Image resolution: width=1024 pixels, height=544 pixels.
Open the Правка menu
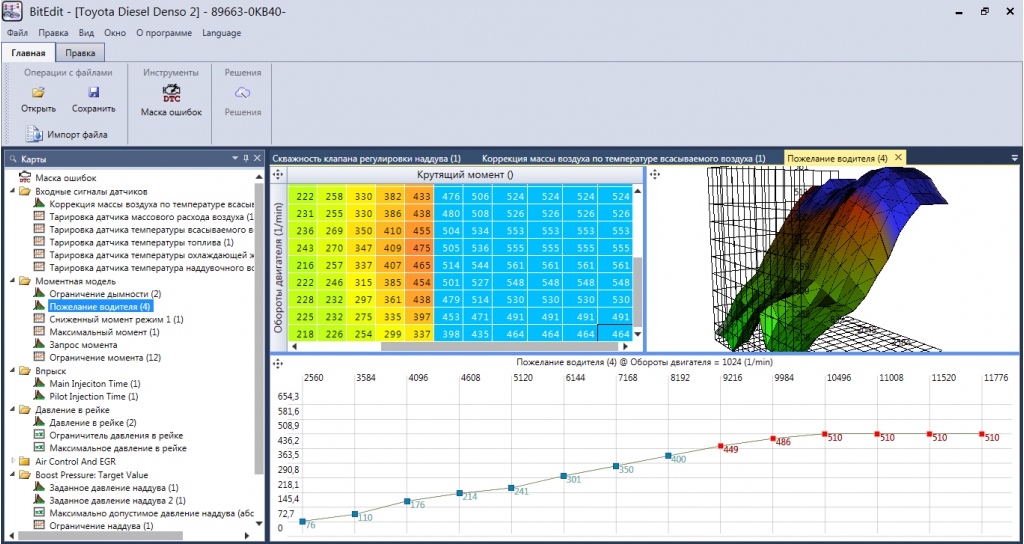pyautogui.click(x=53, y=33)
